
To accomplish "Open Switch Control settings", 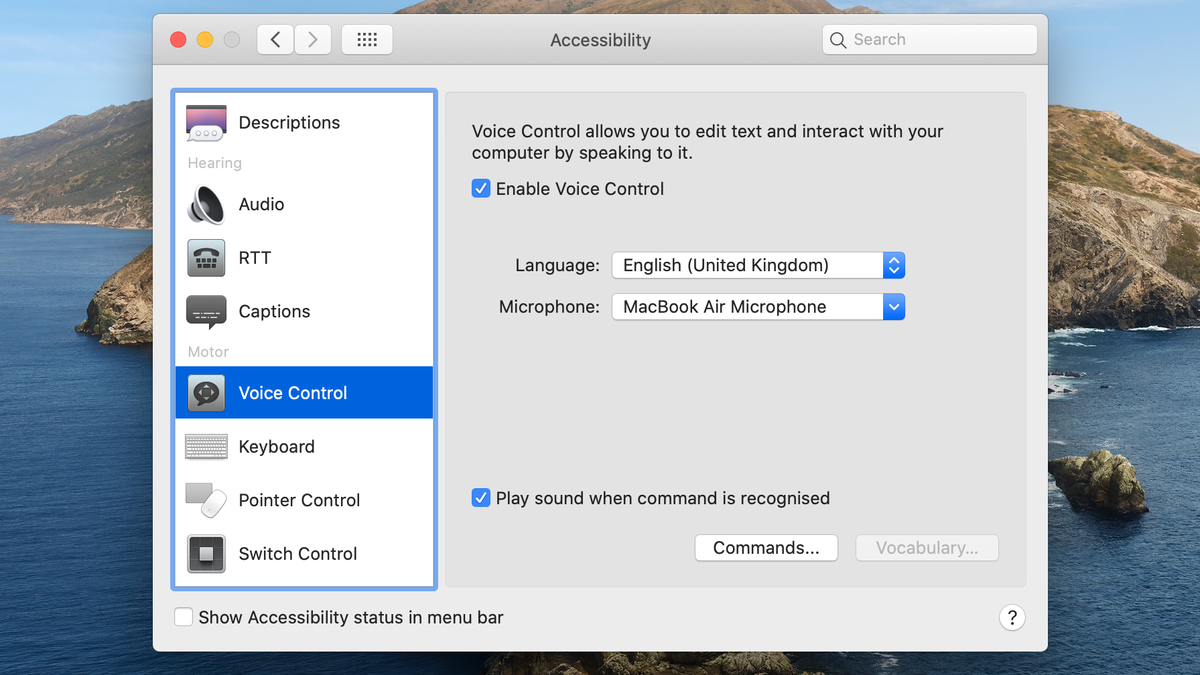I will [x=297, y=553].
